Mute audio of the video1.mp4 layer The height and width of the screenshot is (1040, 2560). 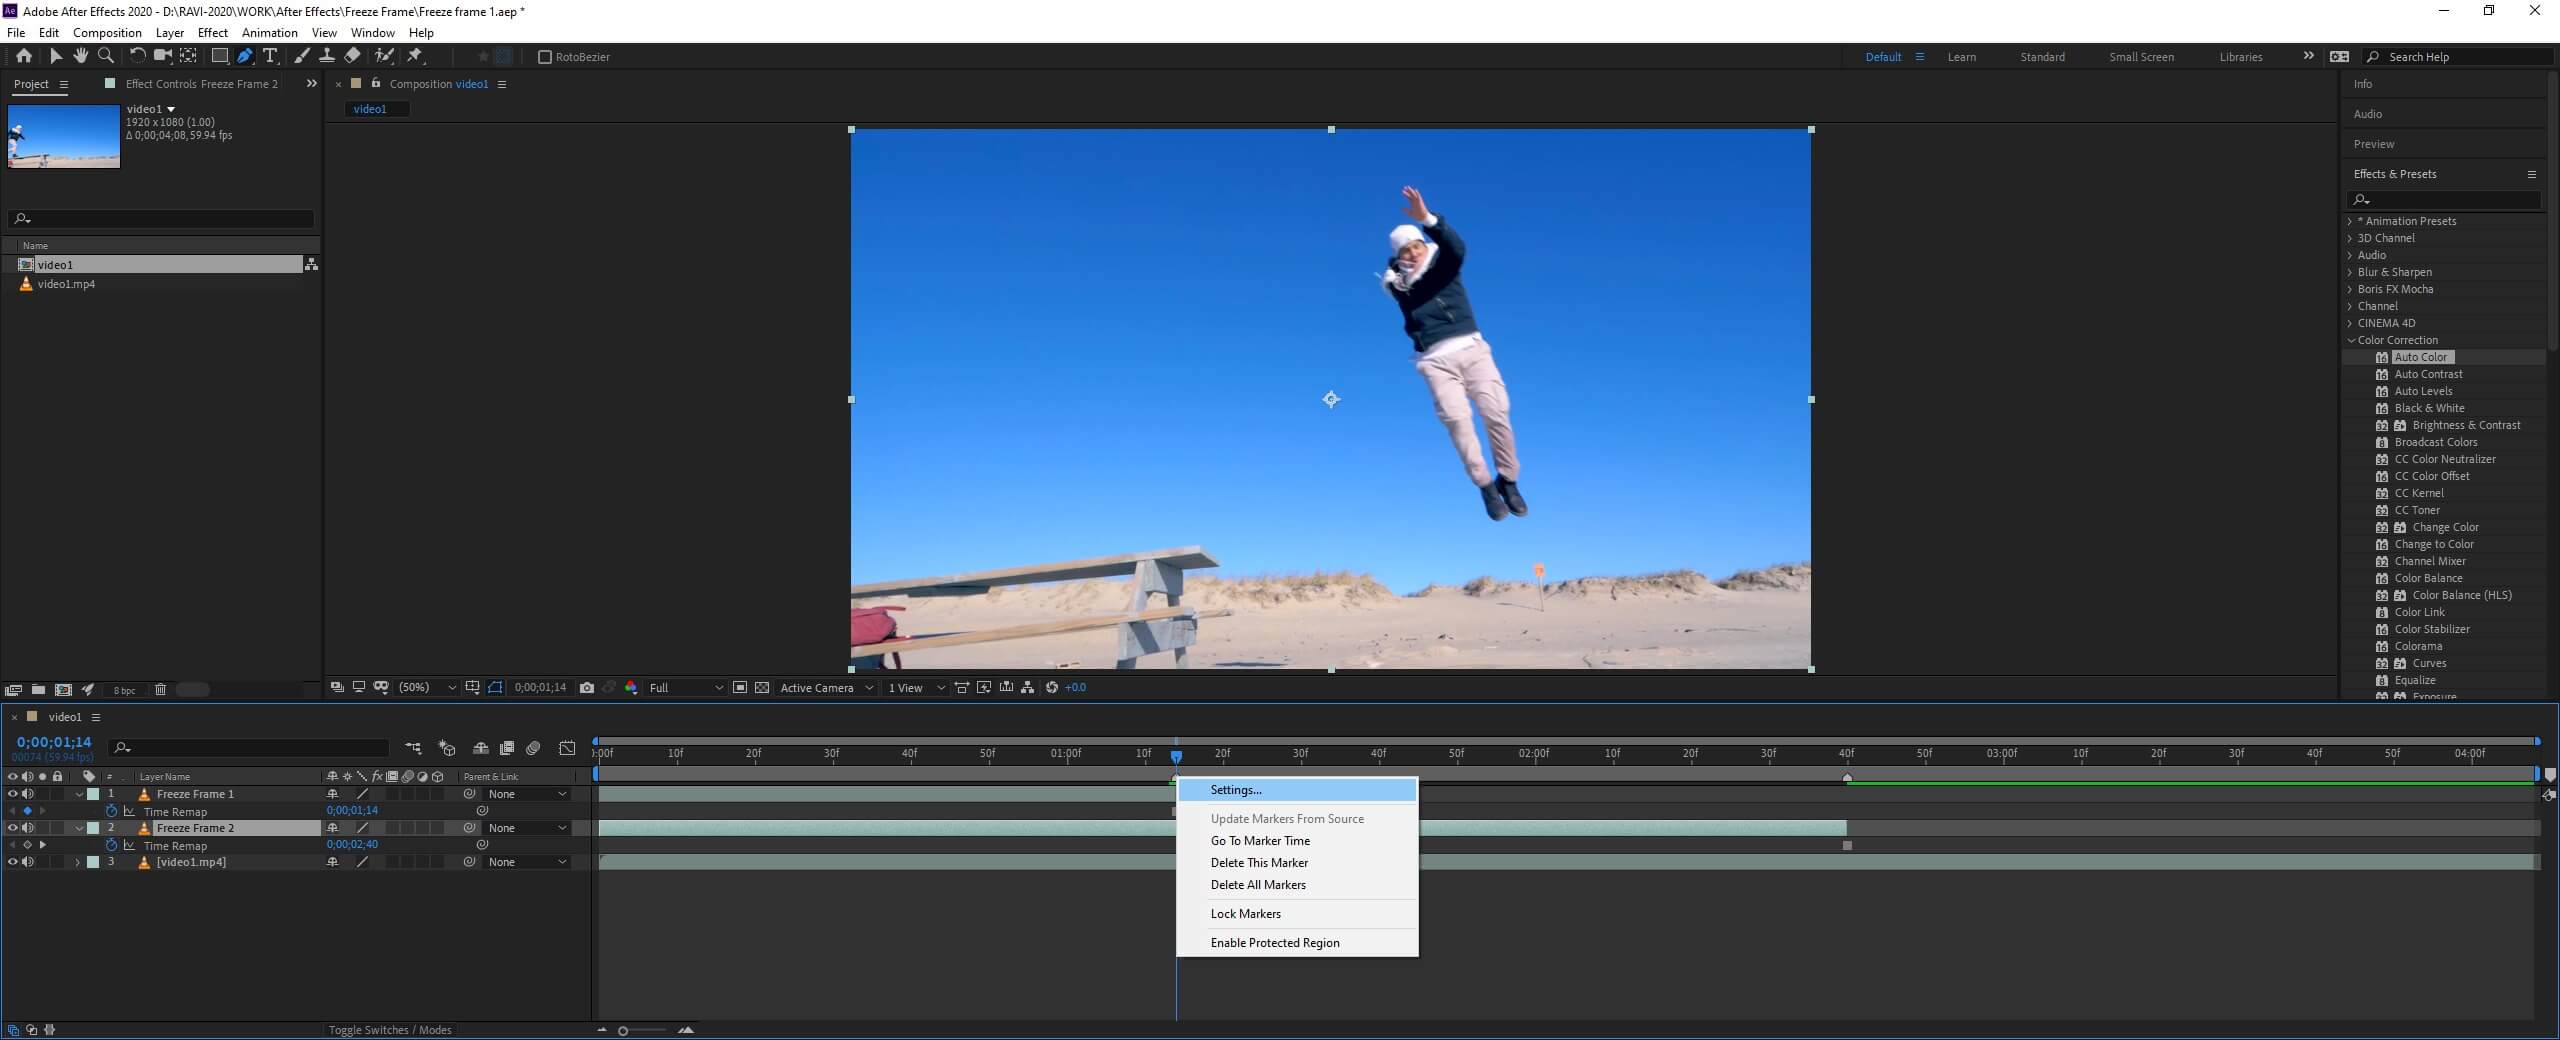(27, 861)
